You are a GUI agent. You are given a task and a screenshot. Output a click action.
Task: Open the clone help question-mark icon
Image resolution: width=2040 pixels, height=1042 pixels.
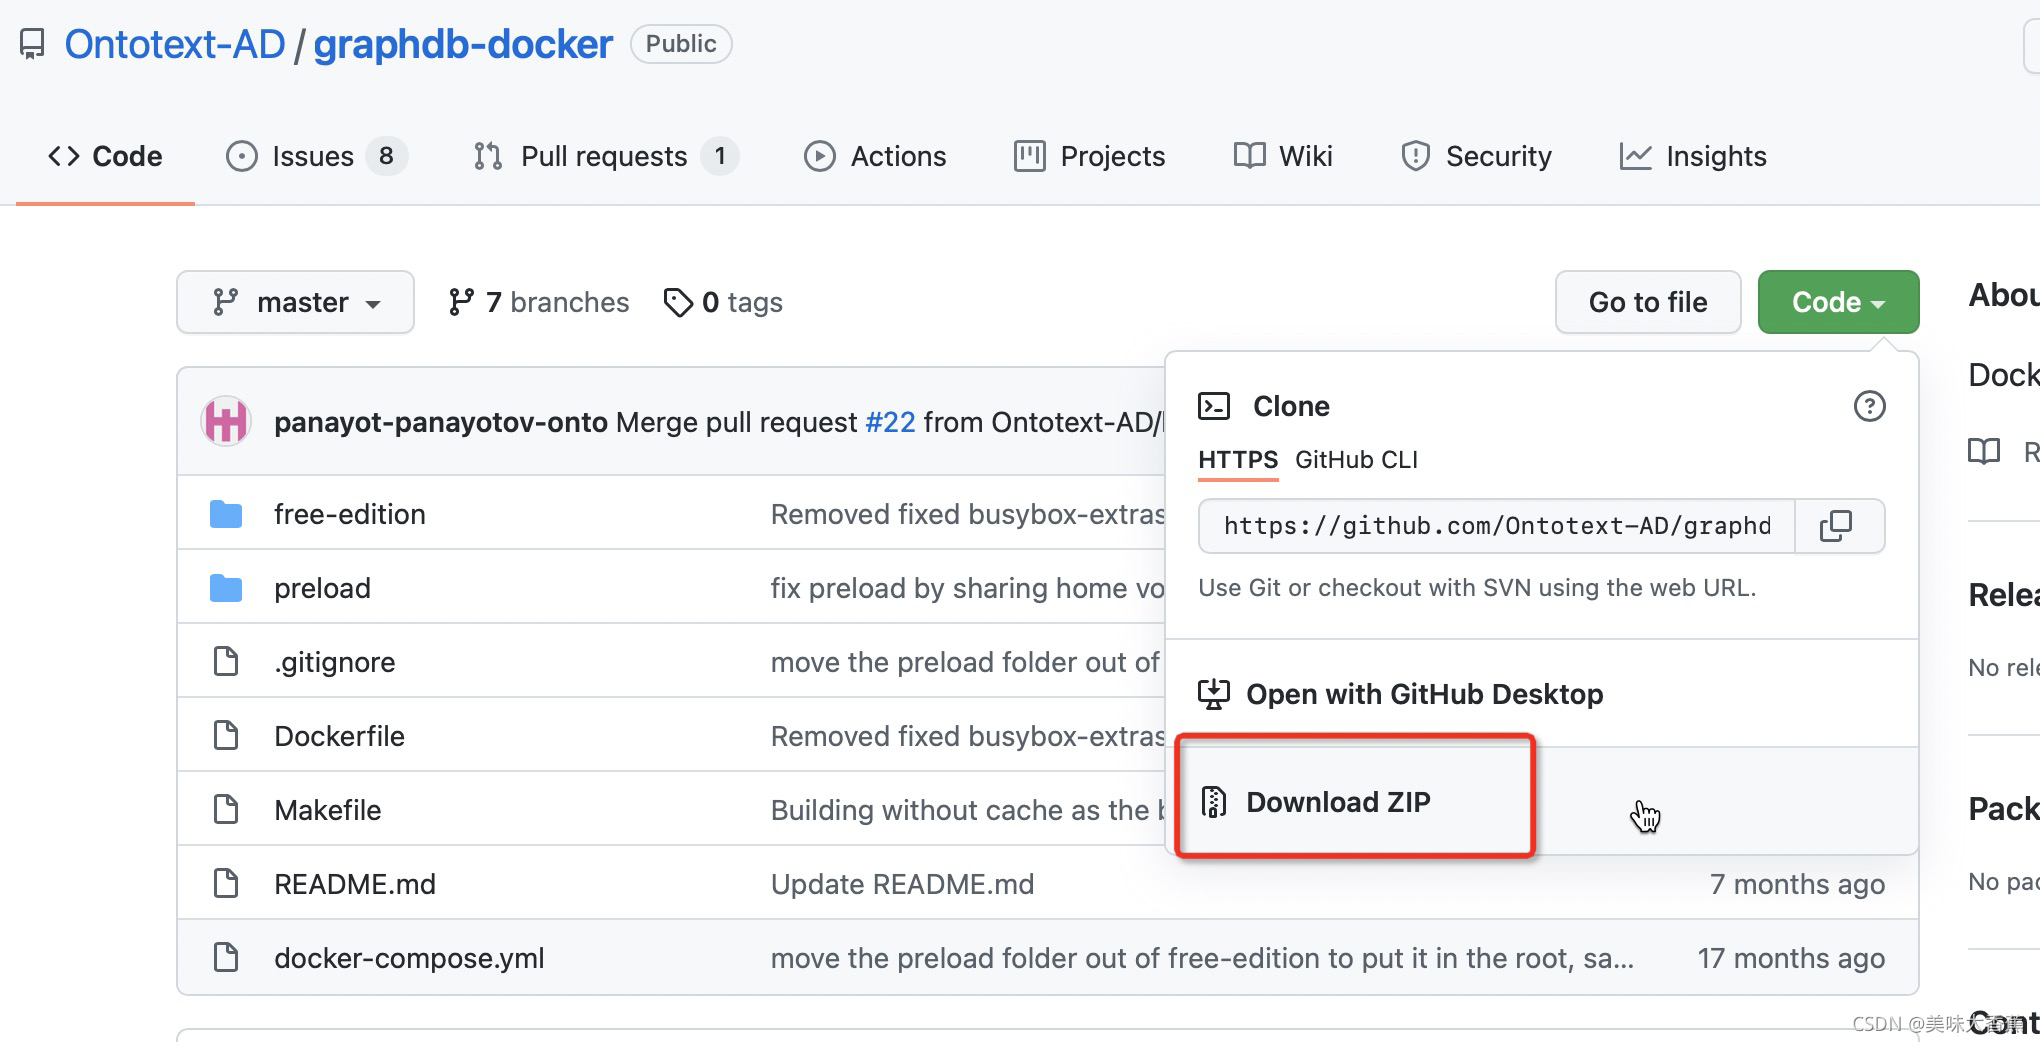tap(1869, 406)
